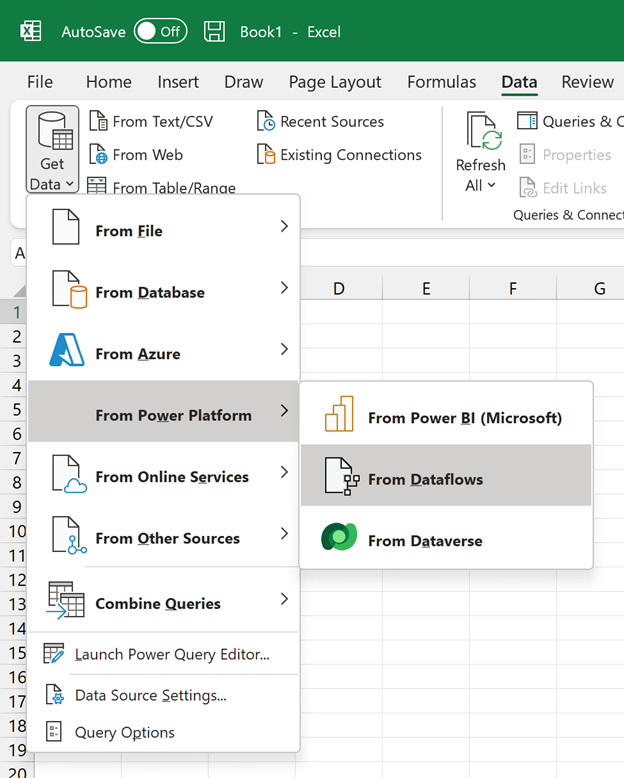The width and height of the screenshot is (624, 778).
Task: Expand the Refresh All dropdown arrow
Action: 492,185
